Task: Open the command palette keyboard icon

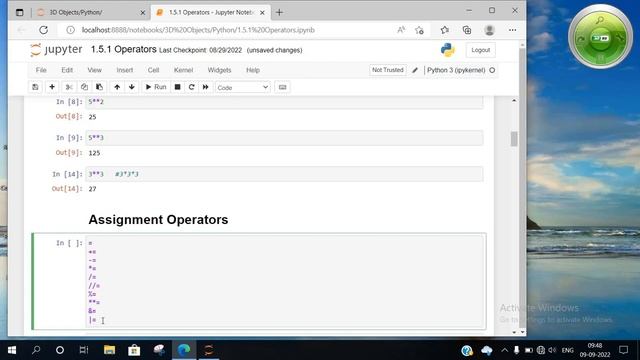Action: (282, 87)
